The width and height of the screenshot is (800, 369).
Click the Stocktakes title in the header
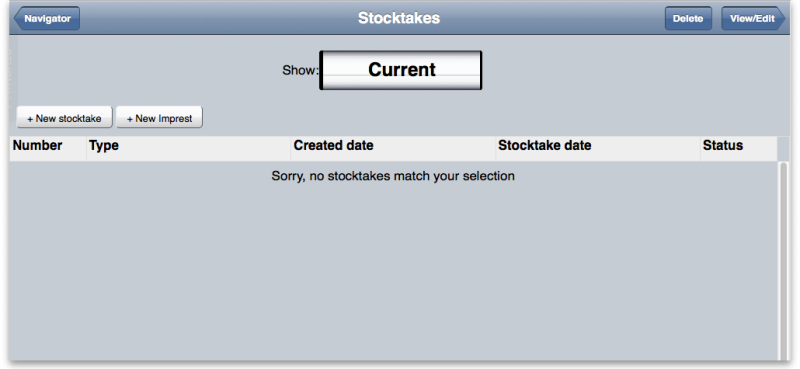[399, 18]
